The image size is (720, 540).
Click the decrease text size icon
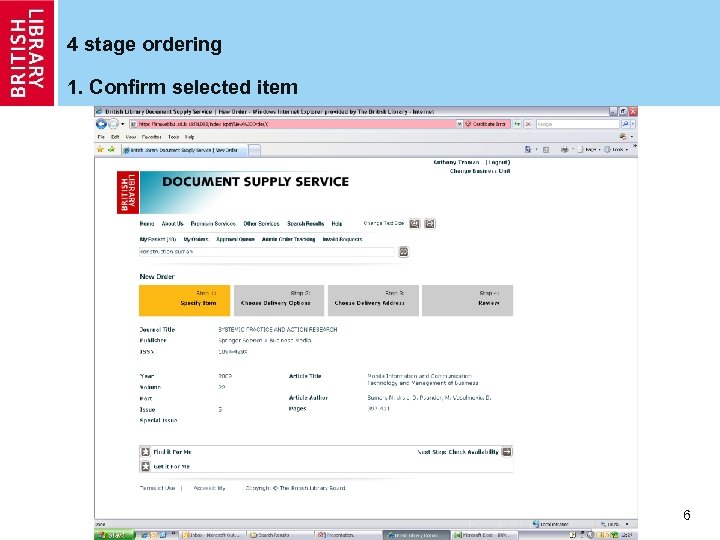tap(430, 224)
